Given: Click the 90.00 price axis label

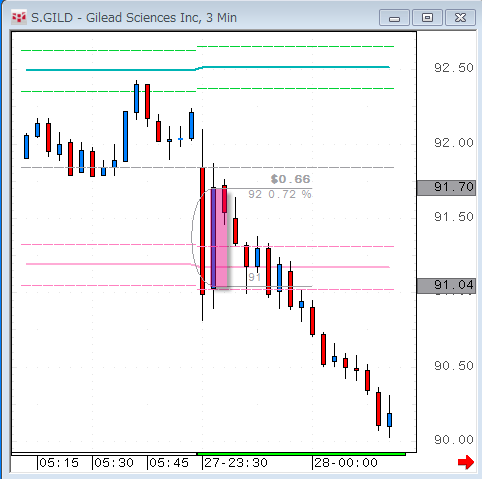Looking at the screenshot, I should 454,440.
